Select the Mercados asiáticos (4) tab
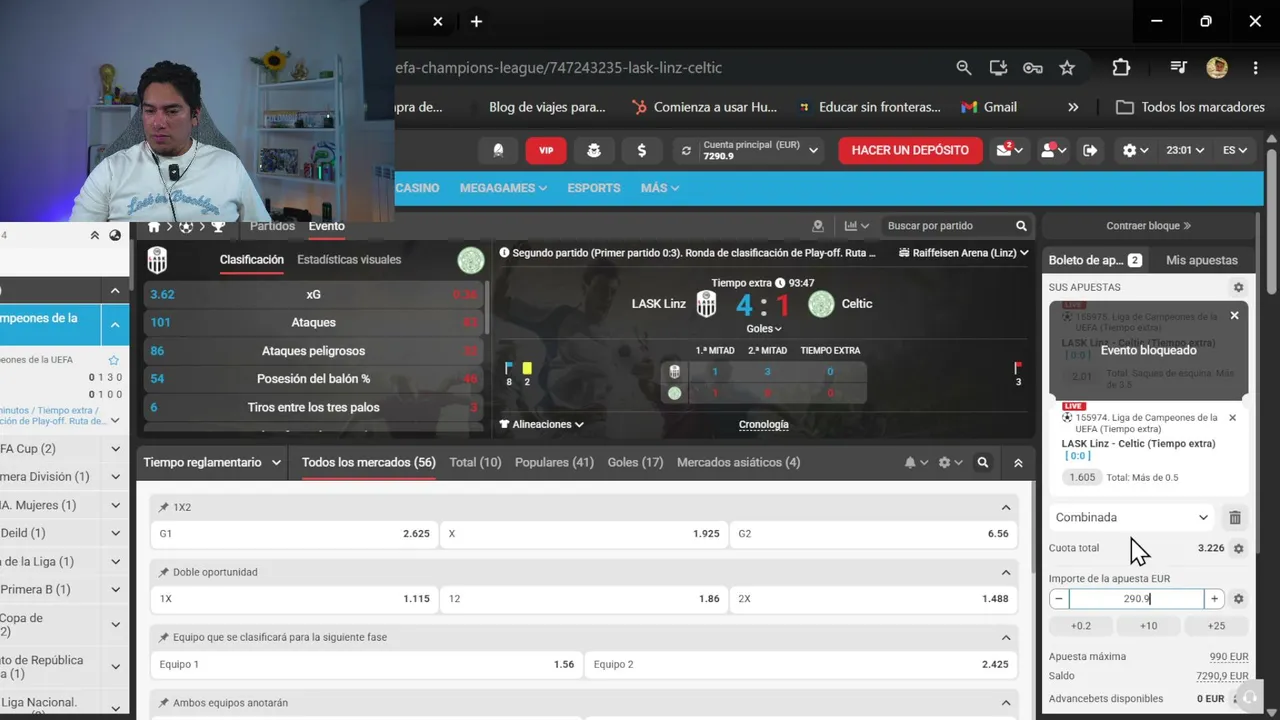The height and width of the screenshot is (720, 1280). [738, 463]
